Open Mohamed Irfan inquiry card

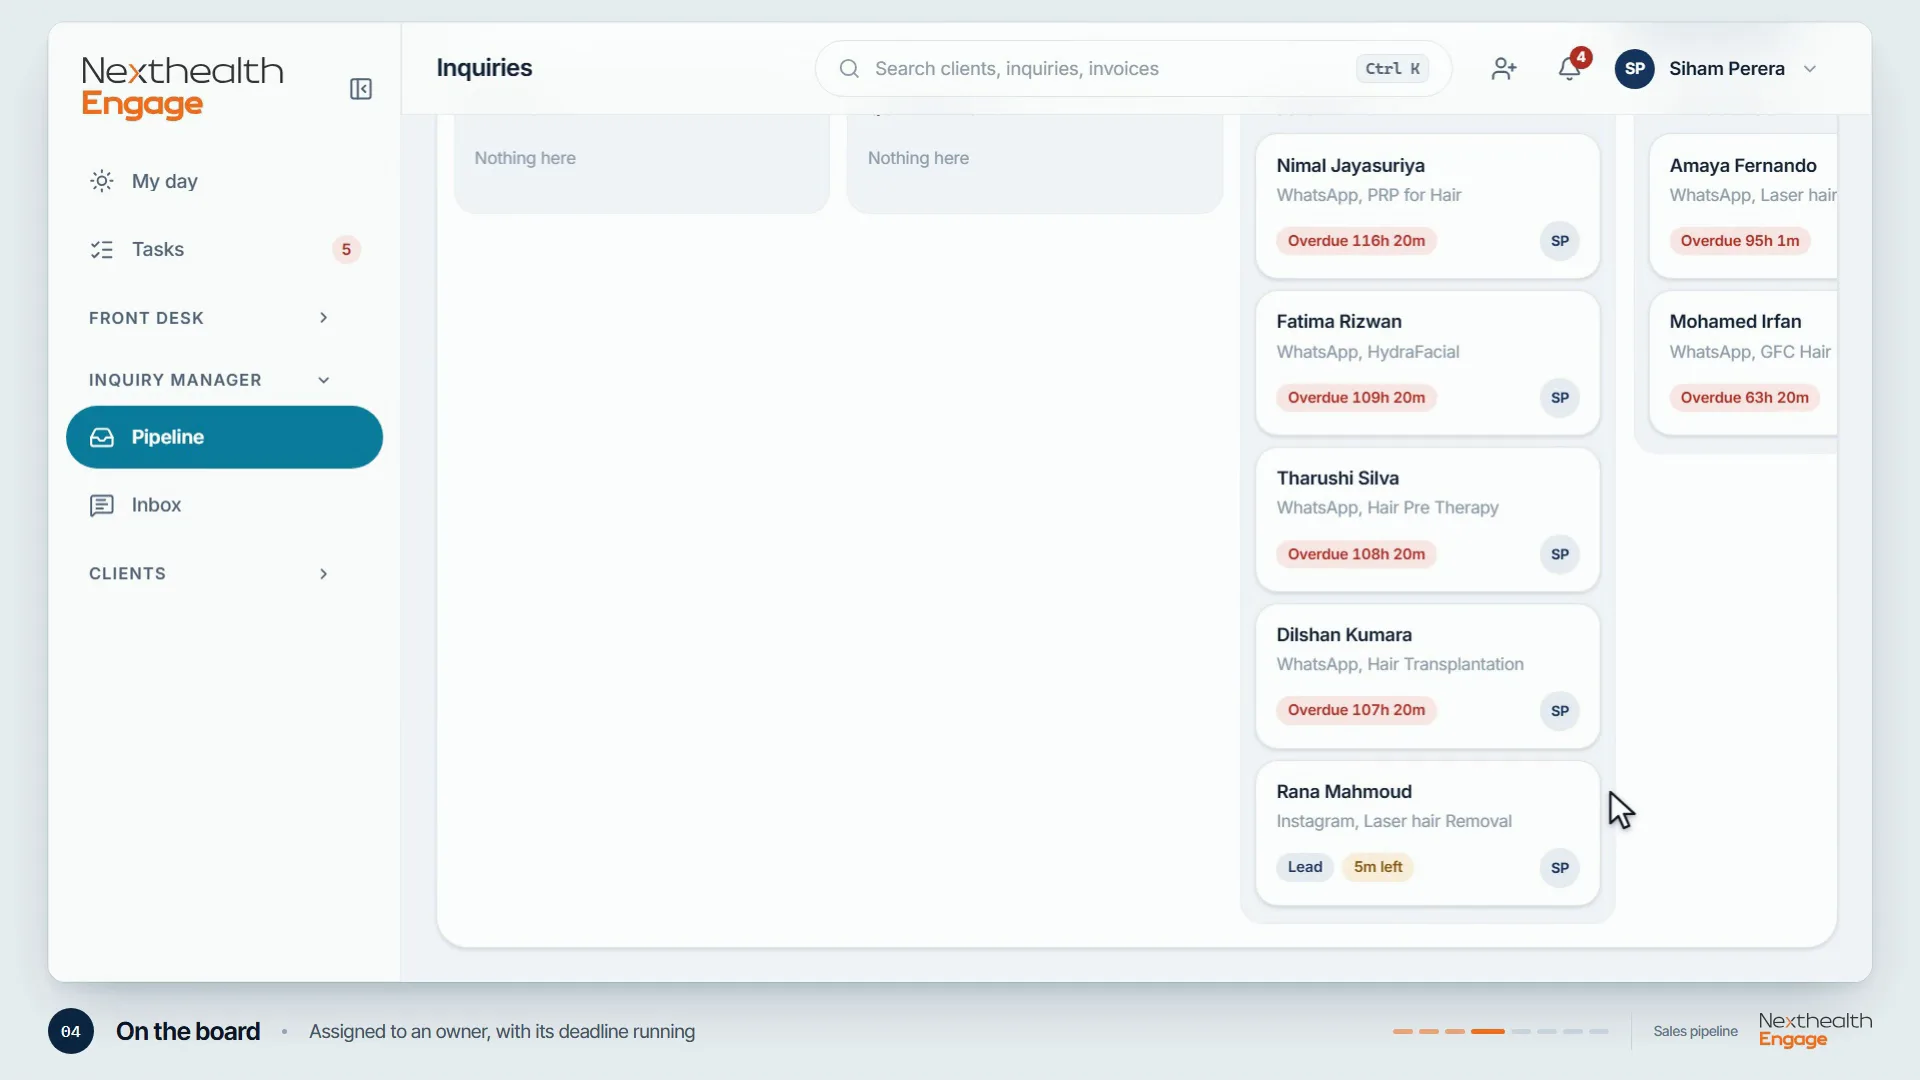tap(1743, 362)
